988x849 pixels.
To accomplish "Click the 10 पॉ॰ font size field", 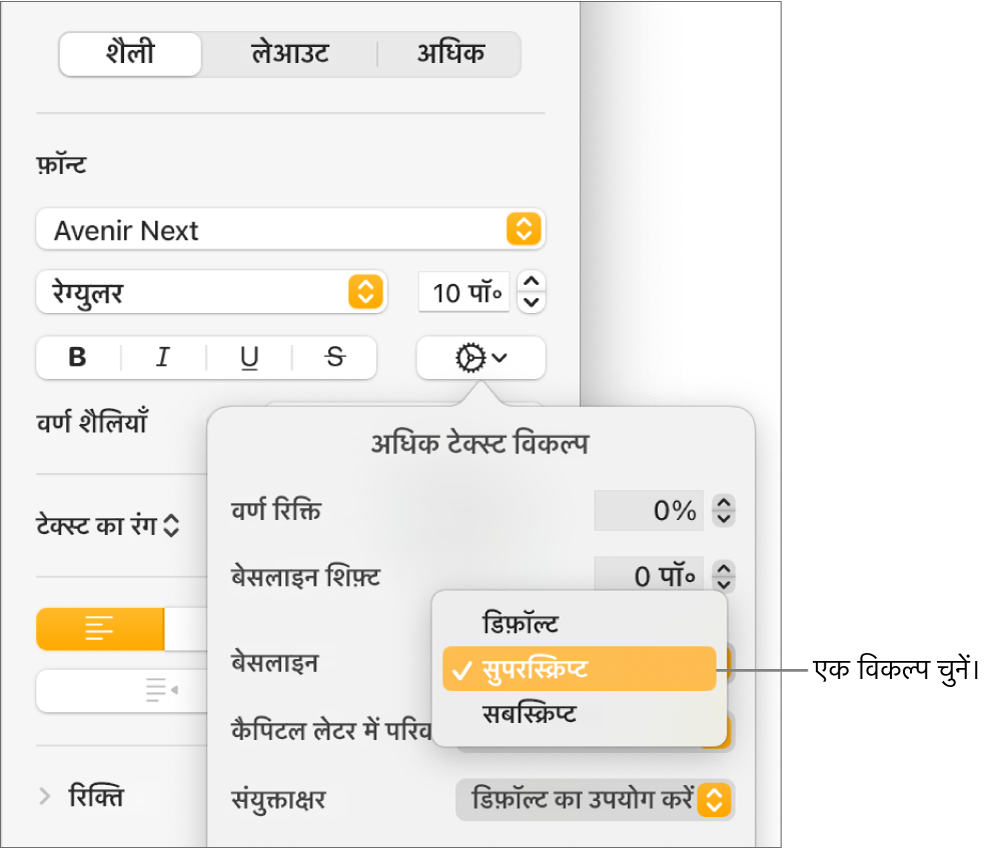I will [464, 292].
